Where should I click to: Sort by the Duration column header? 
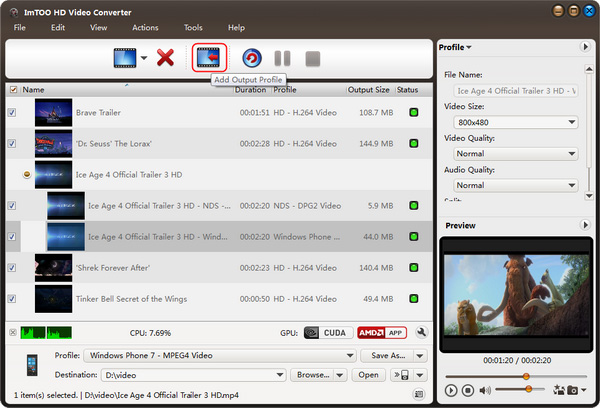[250, 90]
